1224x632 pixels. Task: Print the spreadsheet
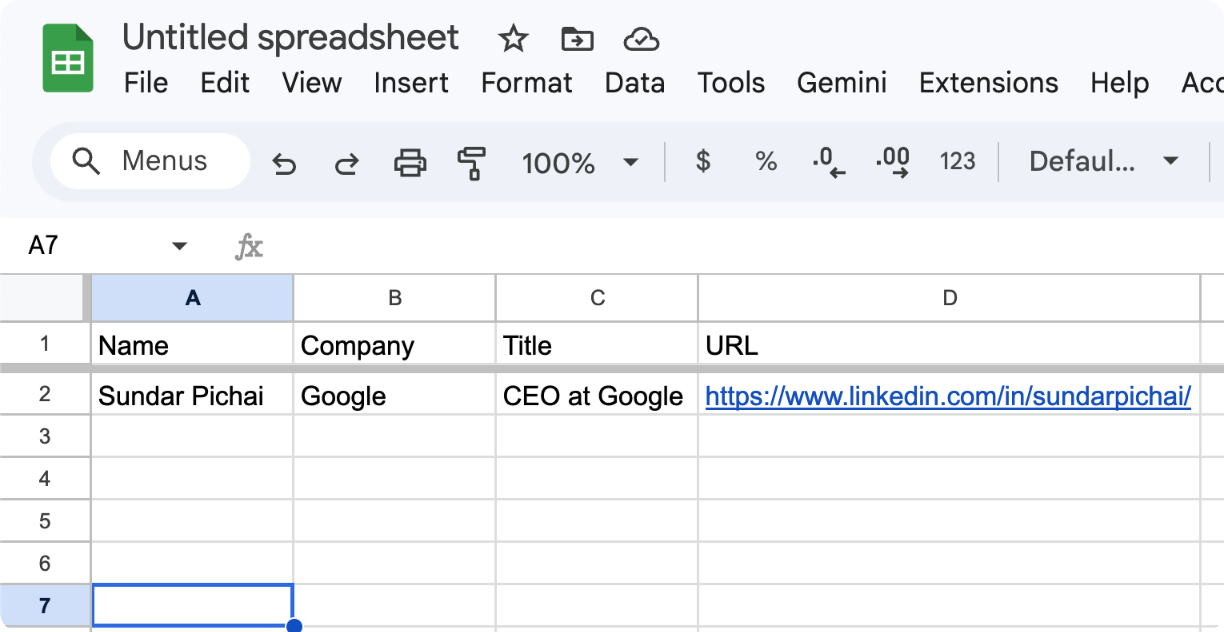point(410,162)
